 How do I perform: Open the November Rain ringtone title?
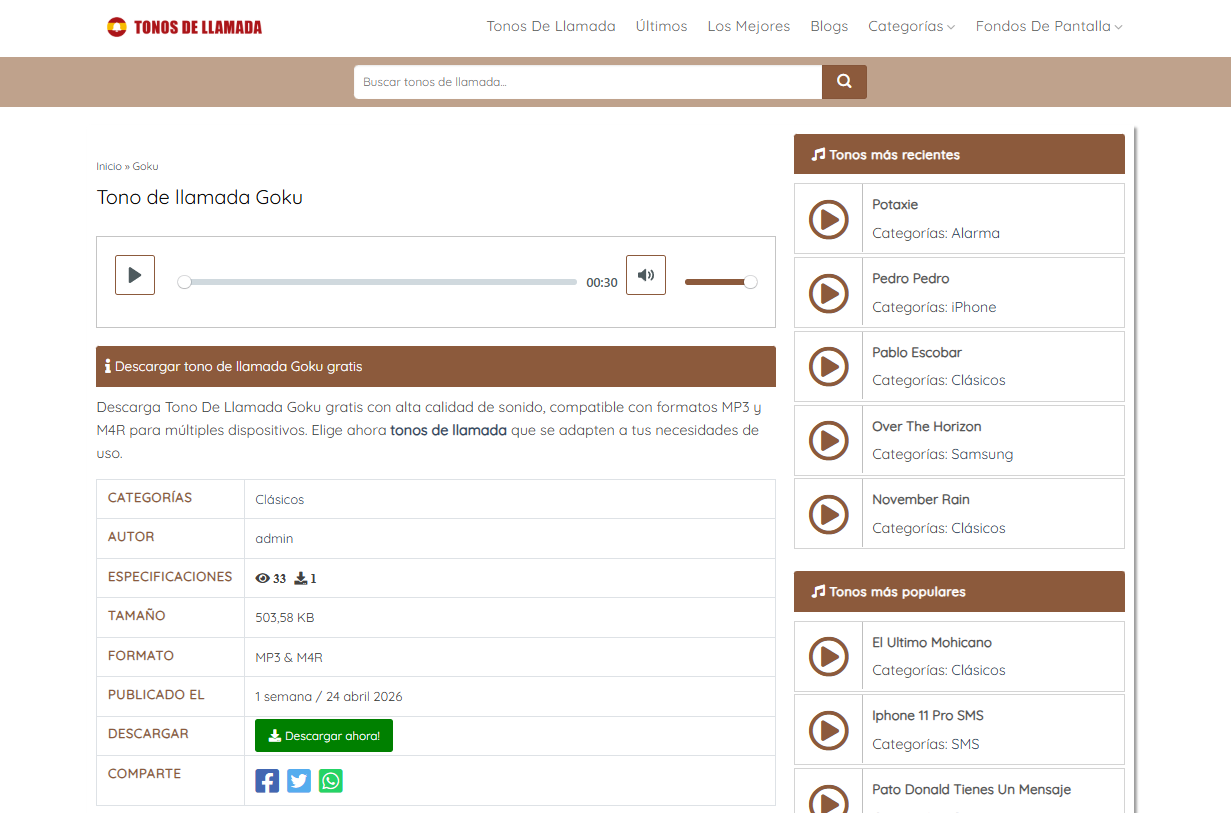click(921, 500)
